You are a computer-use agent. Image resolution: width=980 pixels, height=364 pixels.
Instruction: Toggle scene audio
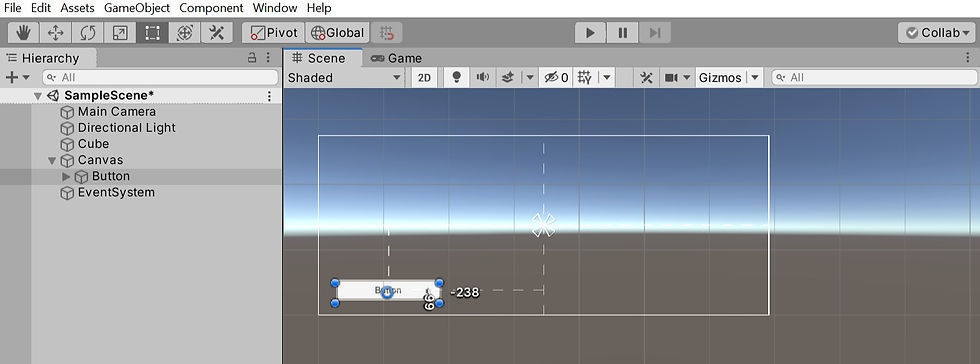coord(482,78)
